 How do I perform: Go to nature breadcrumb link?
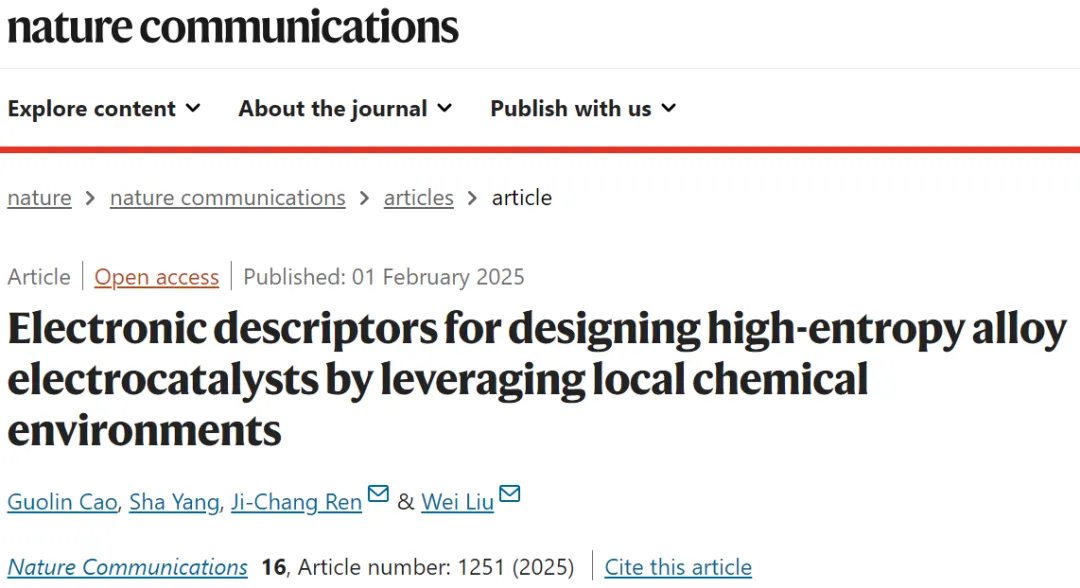tap(39, 198)
